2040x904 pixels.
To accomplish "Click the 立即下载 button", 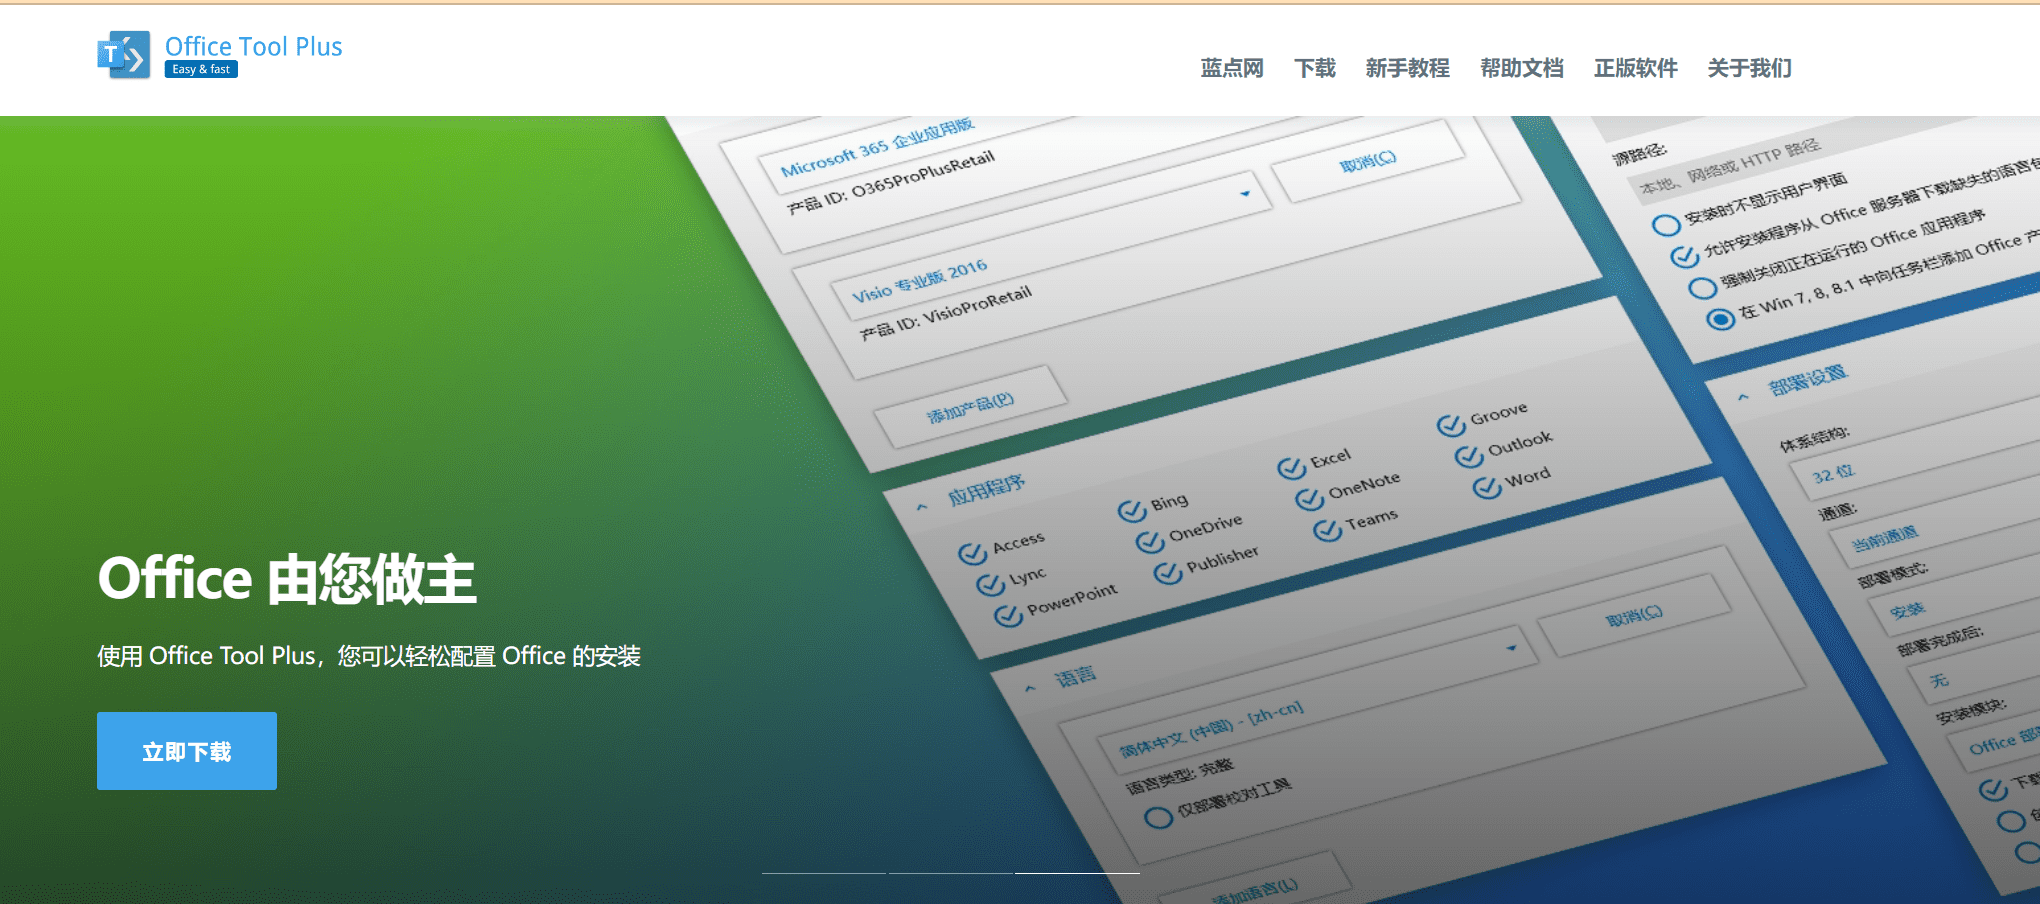I will 186,750.
